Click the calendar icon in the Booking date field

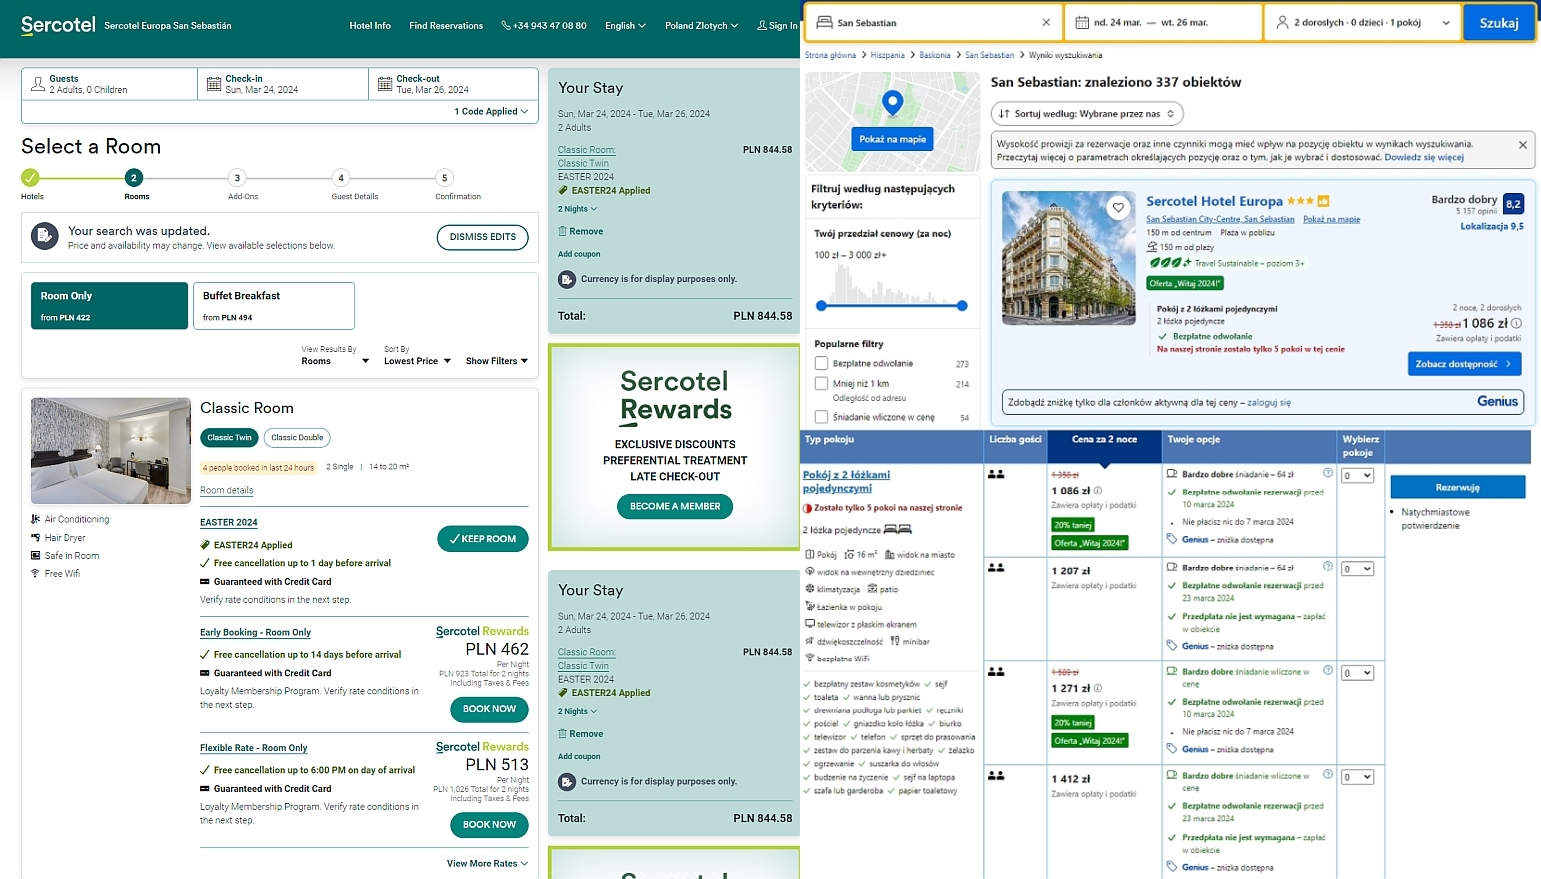point(1082,22)
